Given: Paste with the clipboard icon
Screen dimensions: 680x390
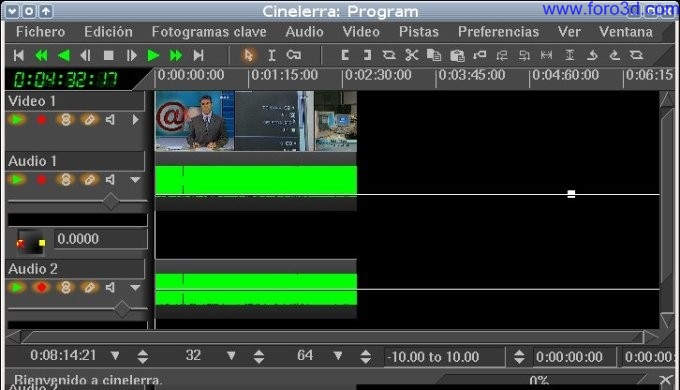Looking at the screenshot, I should (457, 55).
